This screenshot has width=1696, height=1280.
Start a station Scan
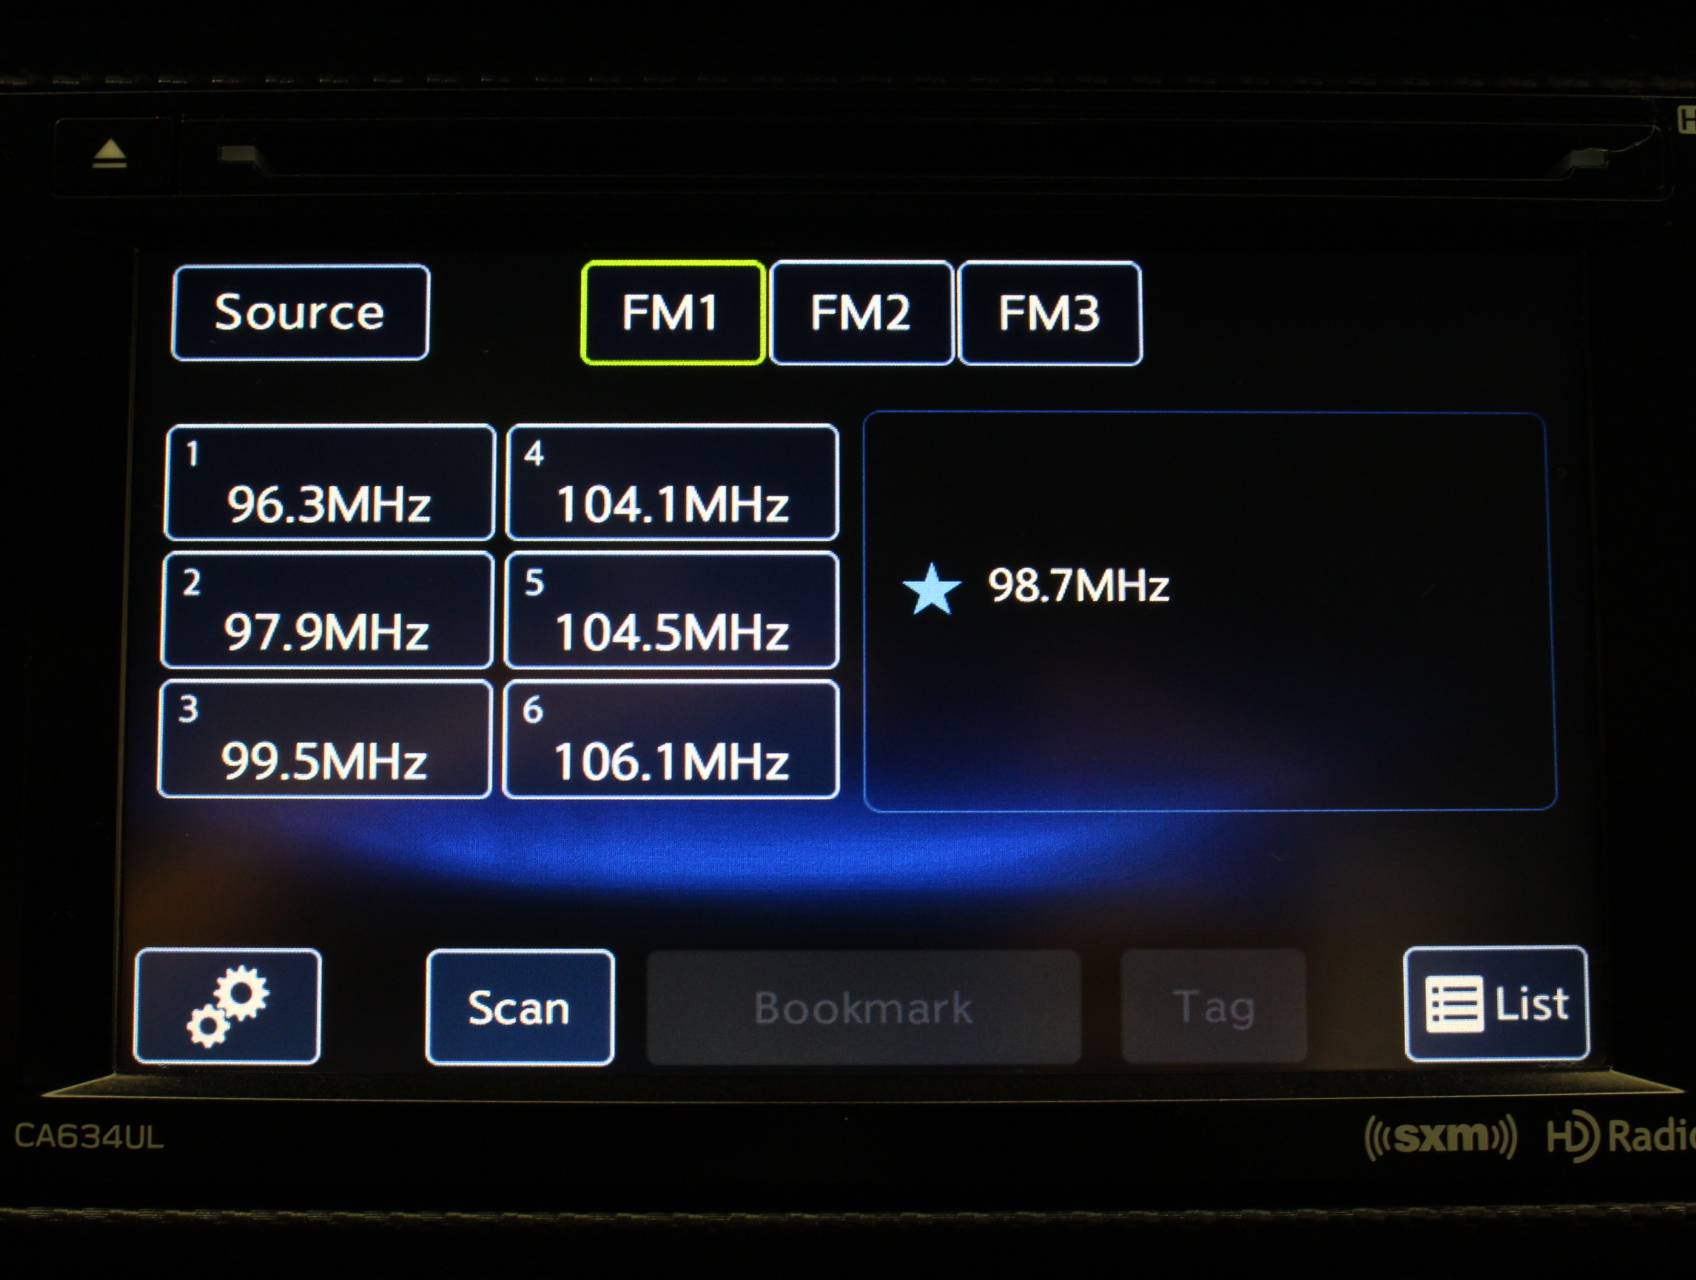(x=519, y=1007)
